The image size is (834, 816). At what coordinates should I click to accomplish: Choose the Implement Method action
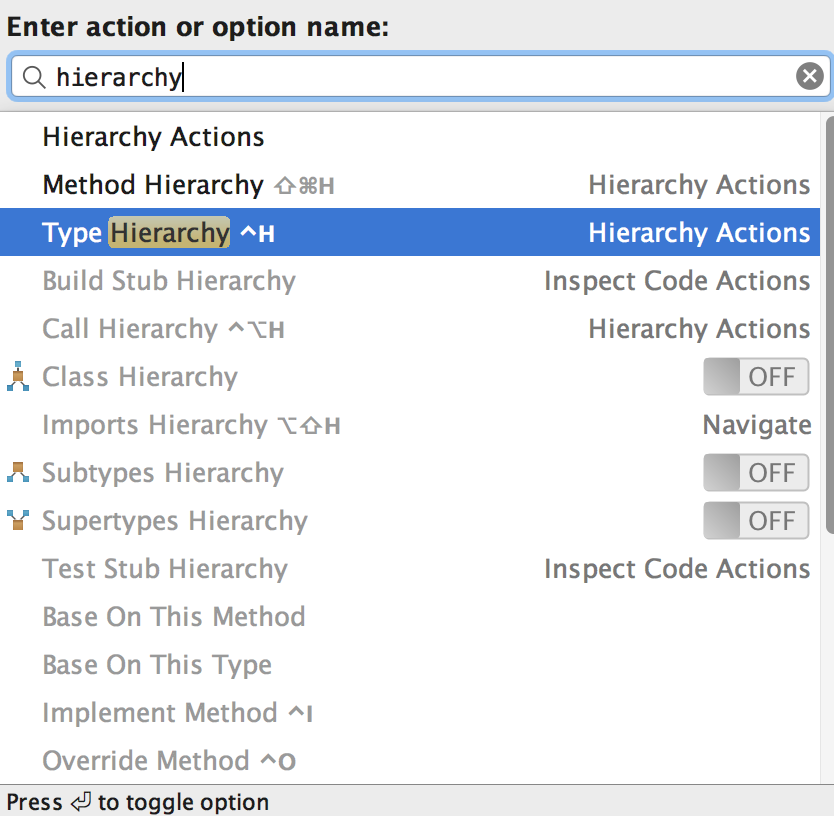(x=160, y=713)
